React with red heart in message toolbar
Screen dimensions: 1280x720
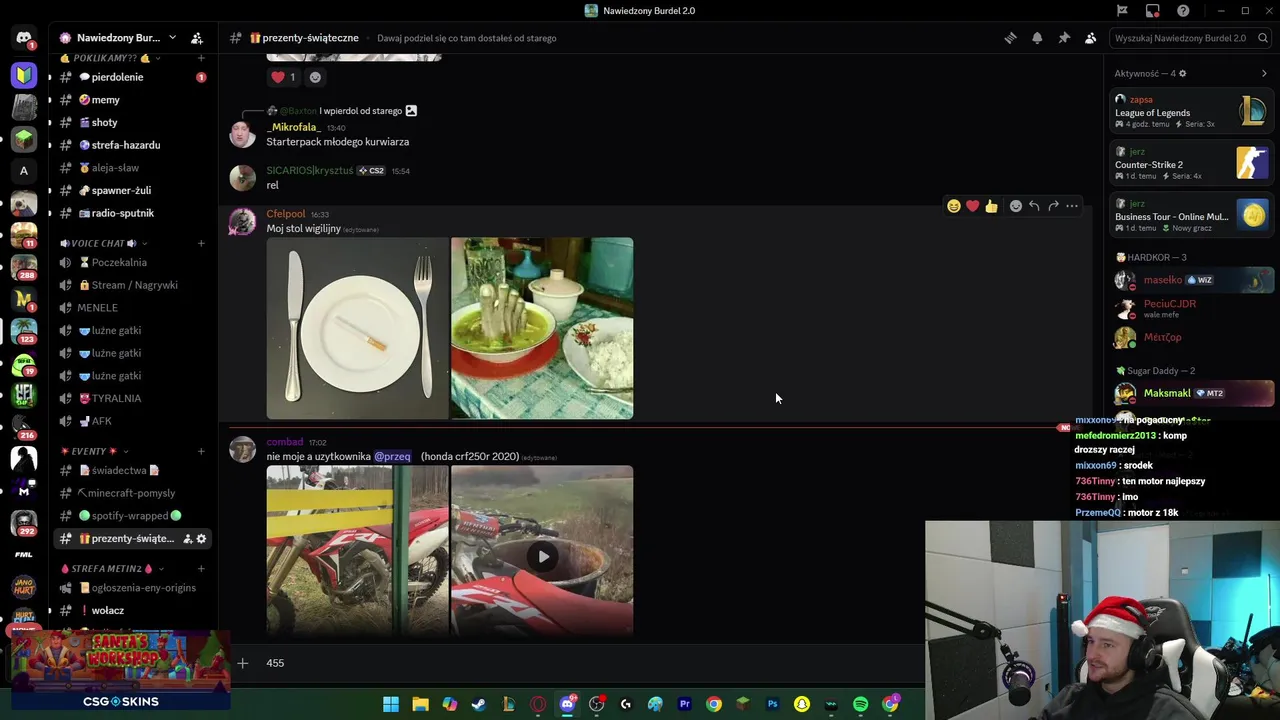(x=972, y=206)
